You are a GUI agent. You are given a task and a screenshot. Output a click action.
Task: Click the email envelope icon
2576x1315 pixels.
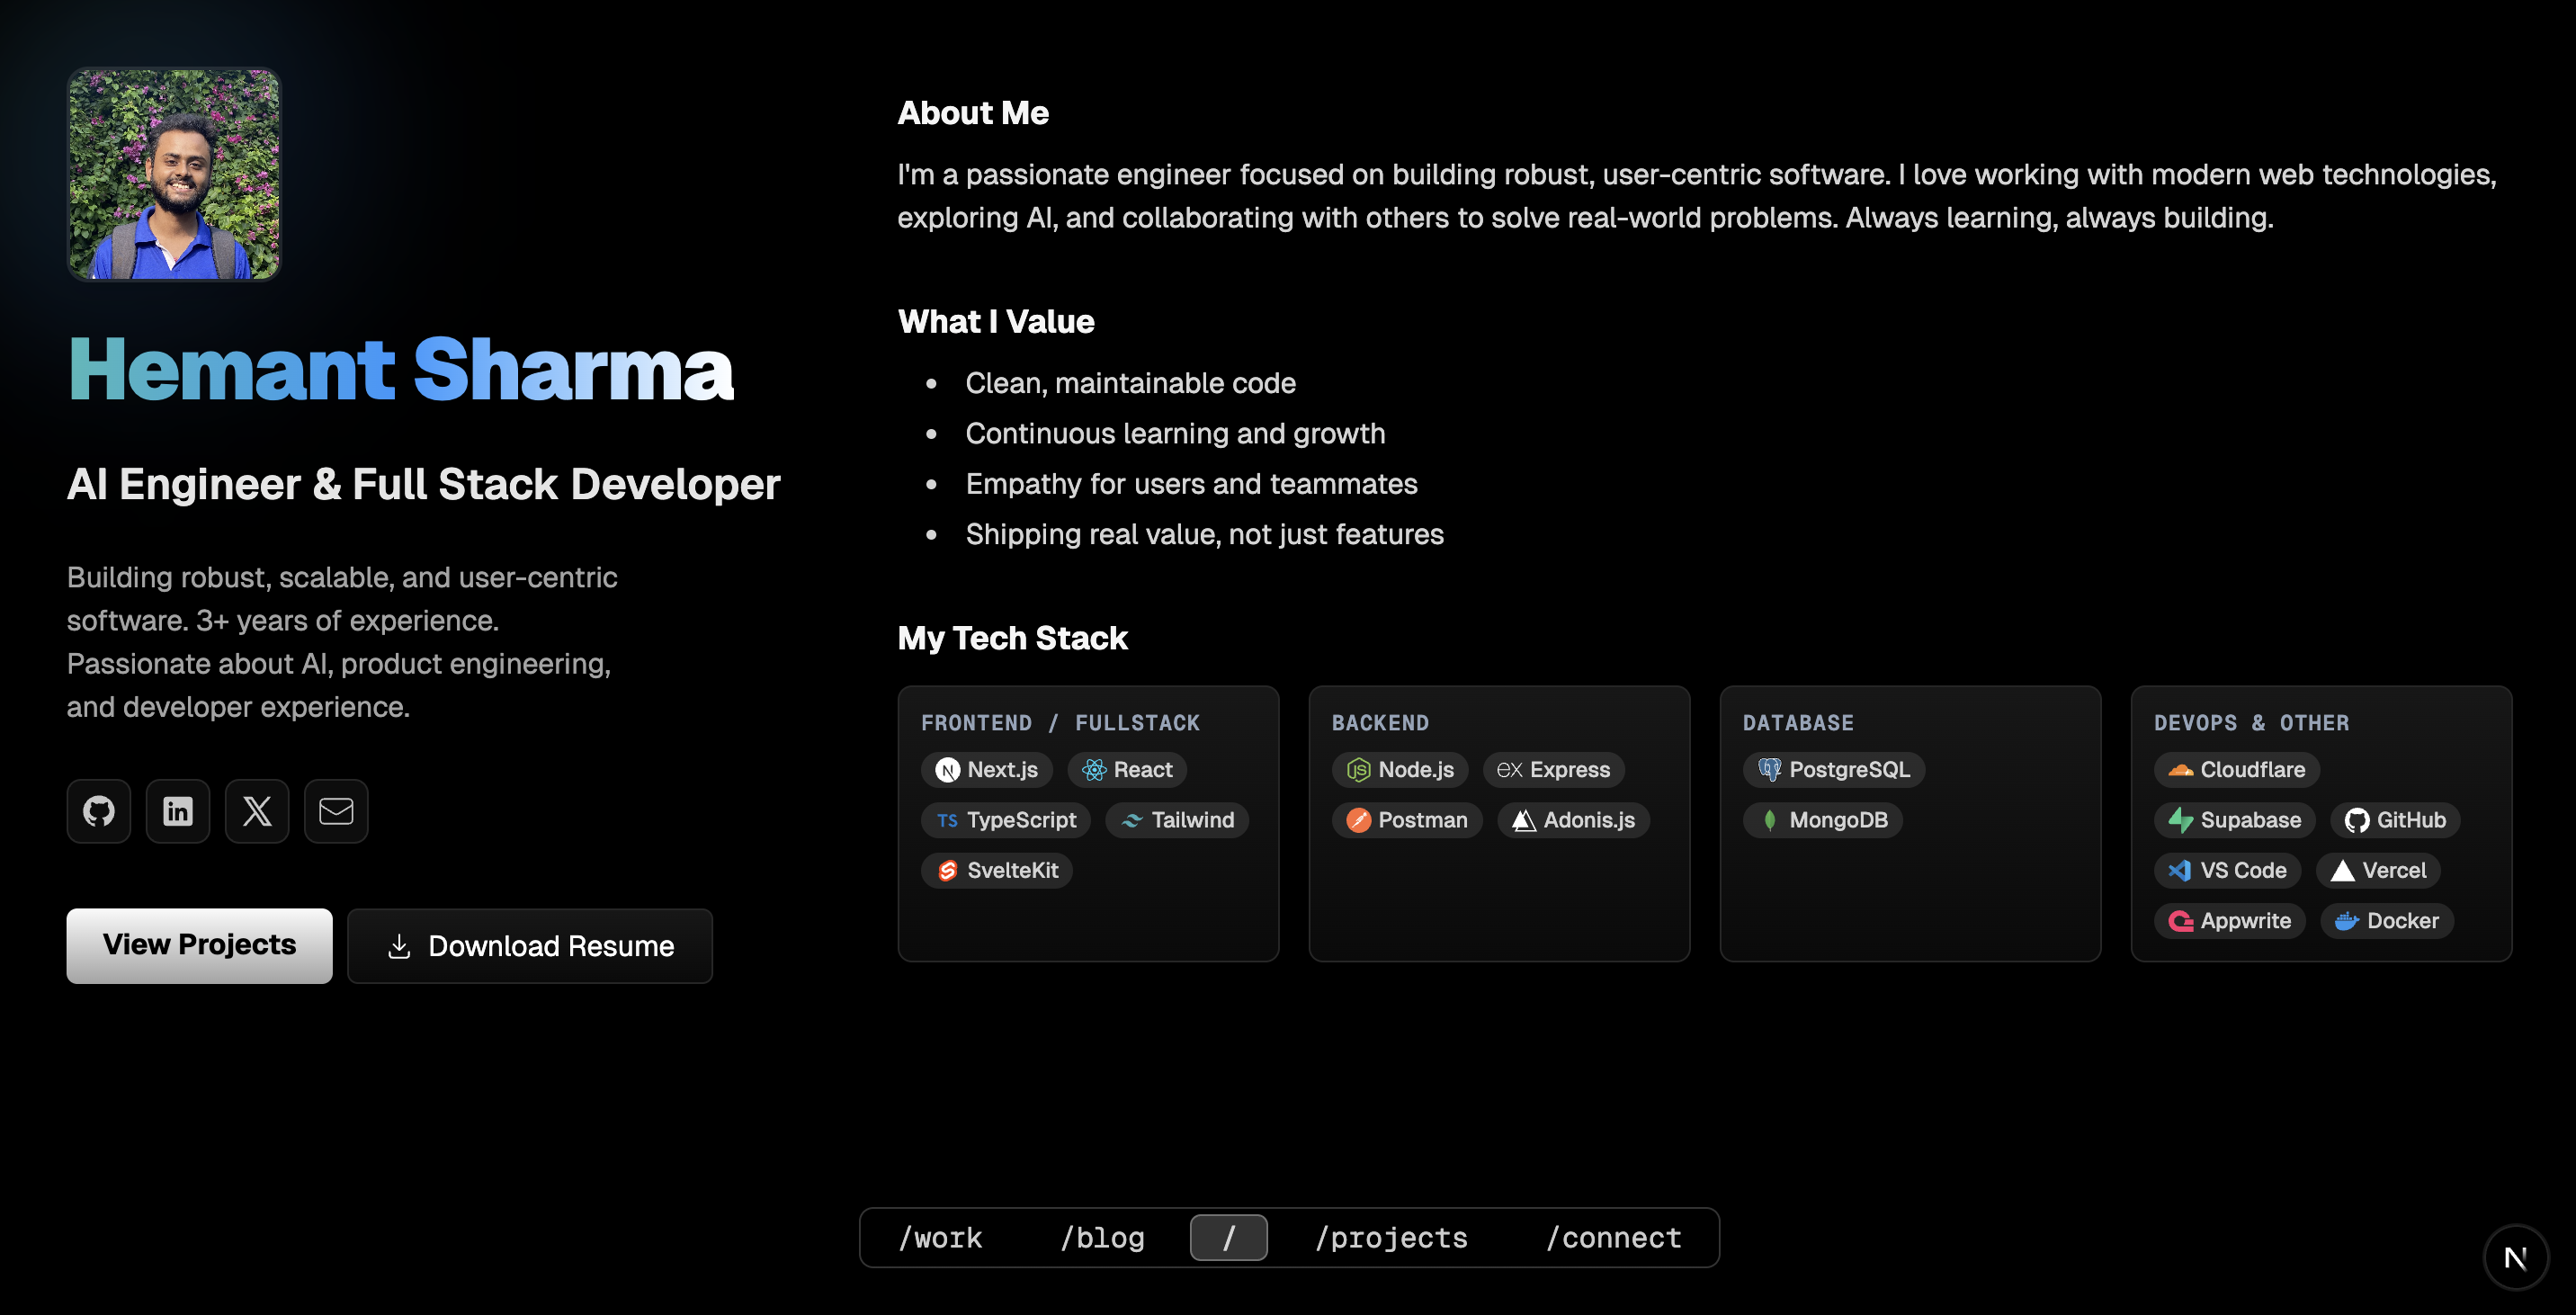click(335, 811)
